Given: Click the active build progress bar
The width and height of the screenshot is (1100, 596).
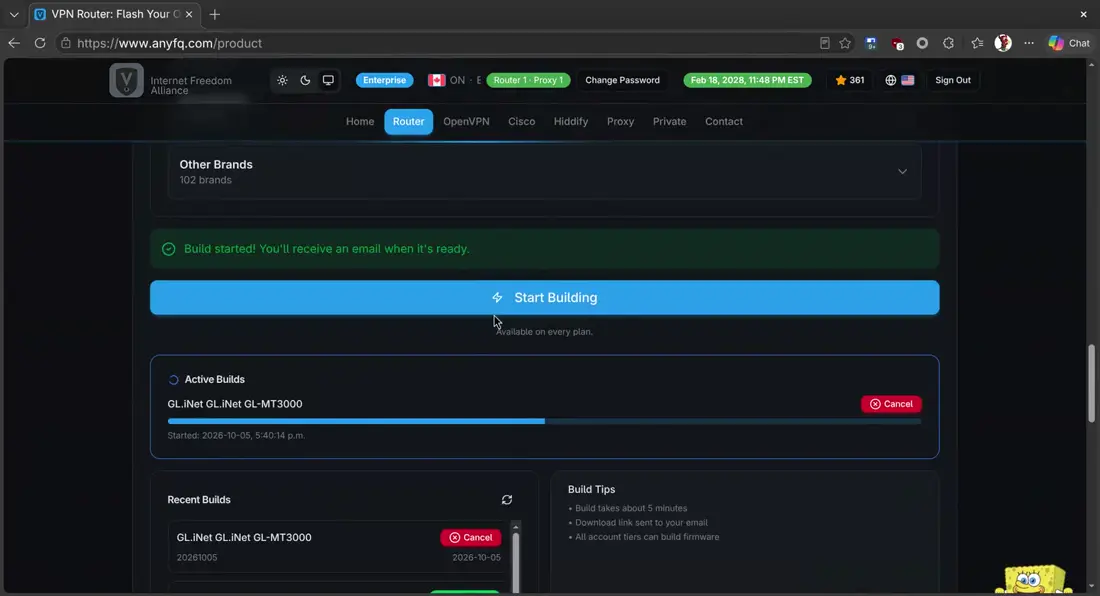Looking at the screenshot, I should 544,421.
